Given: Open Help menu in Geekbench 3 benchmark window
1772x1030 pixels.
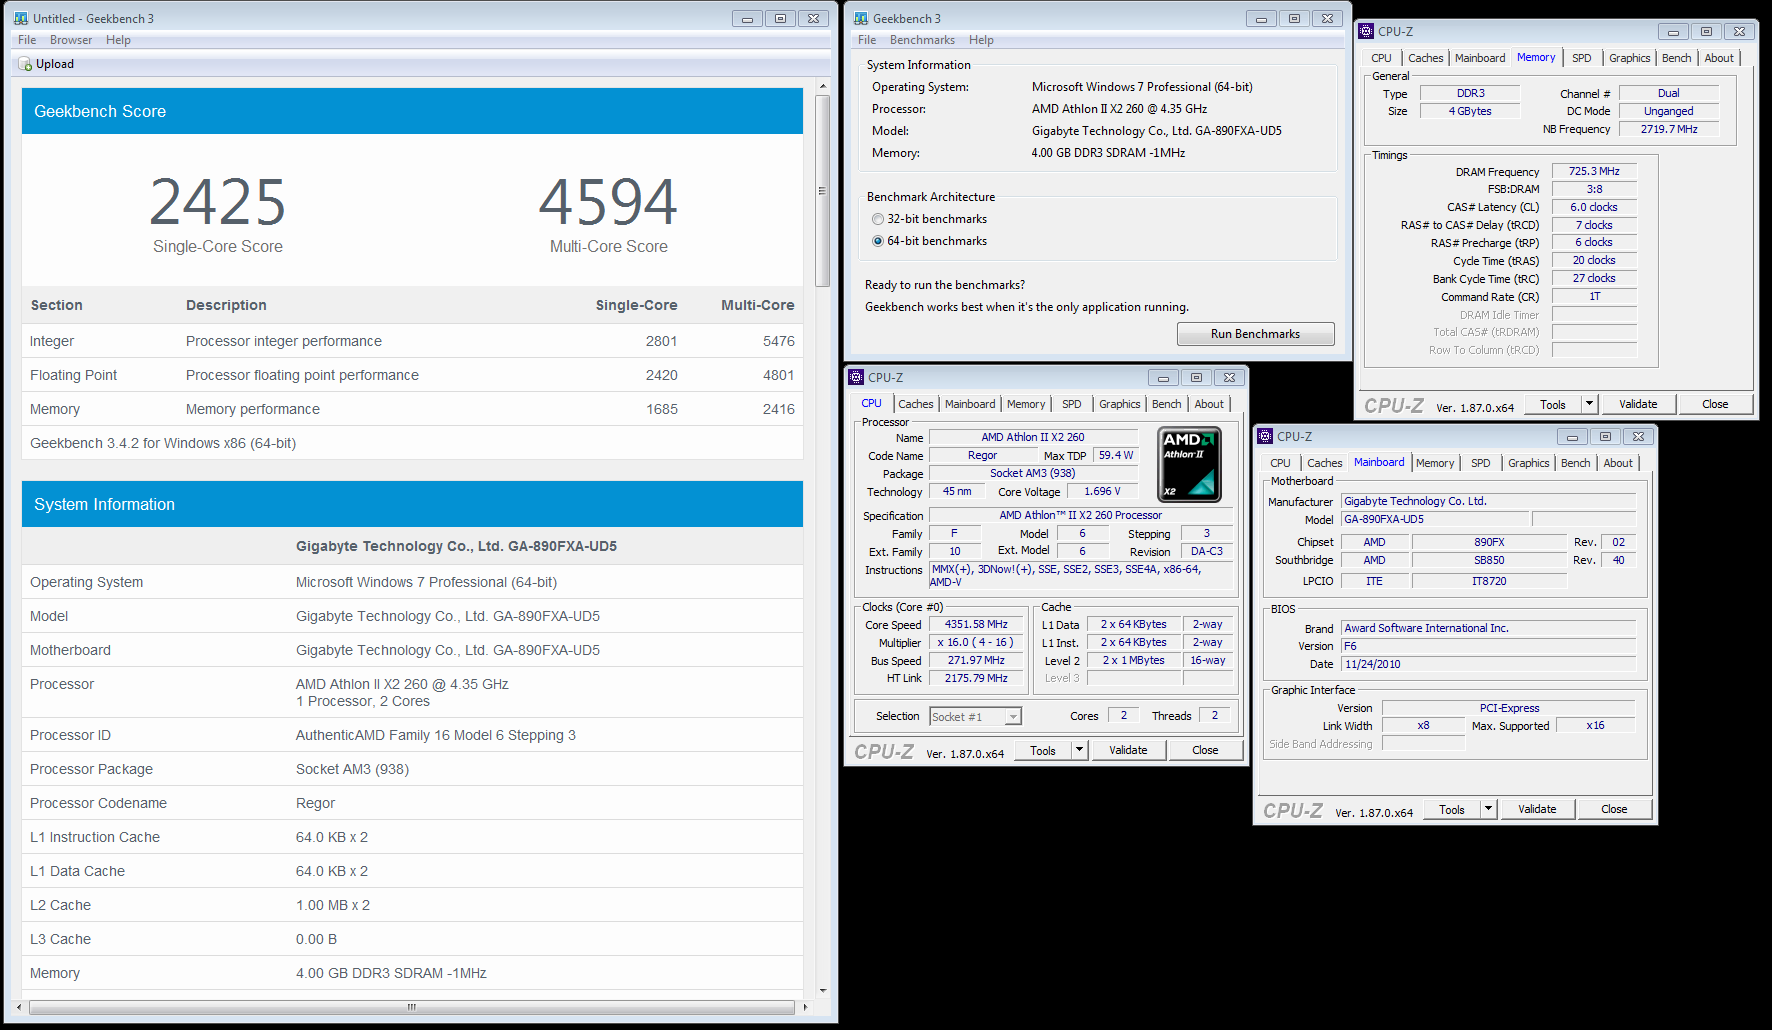Looking at the screenshot, I should [981, 40].
